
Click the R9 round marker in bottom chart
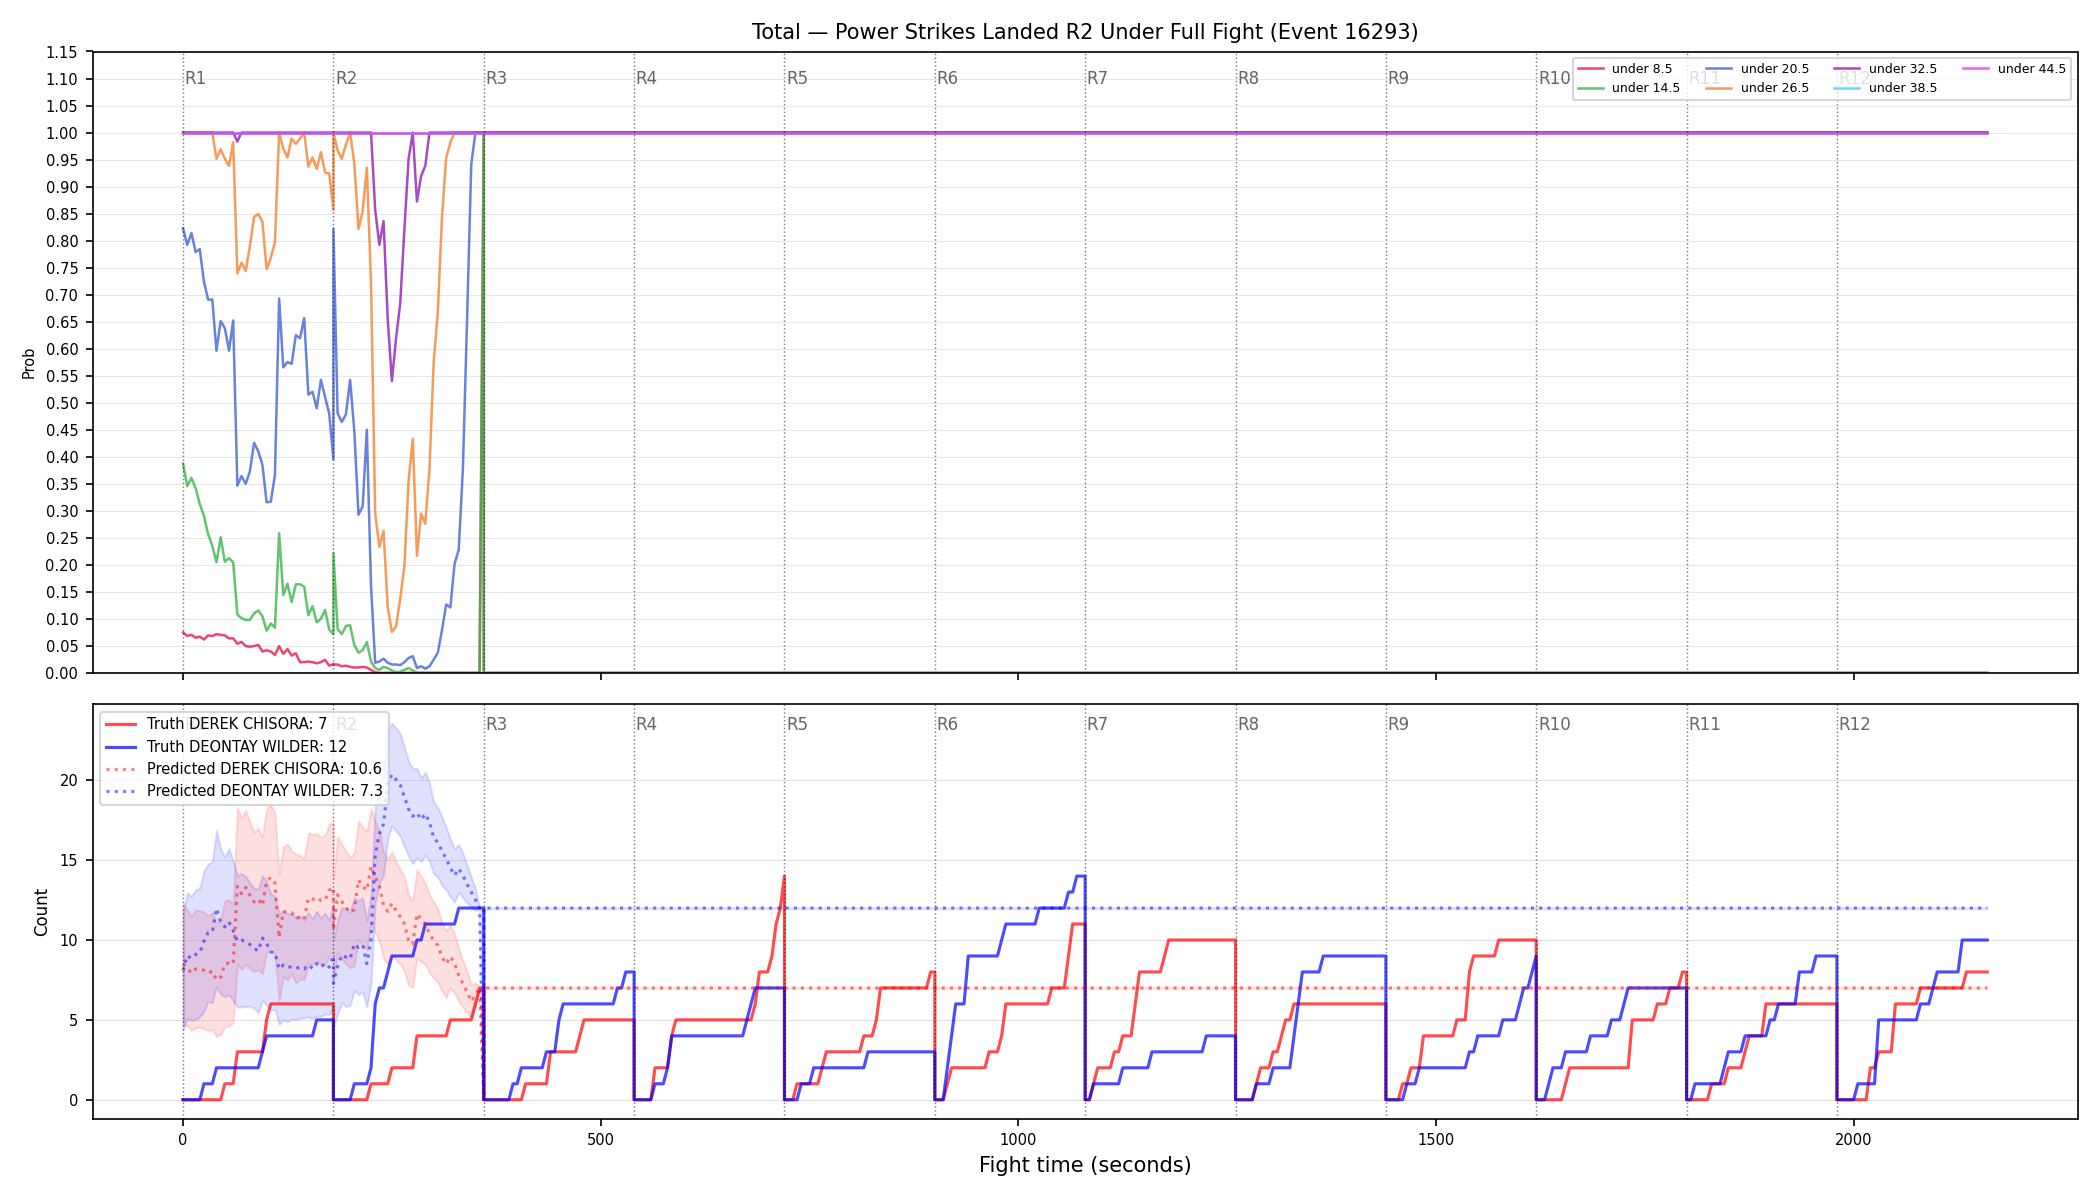1399,724
